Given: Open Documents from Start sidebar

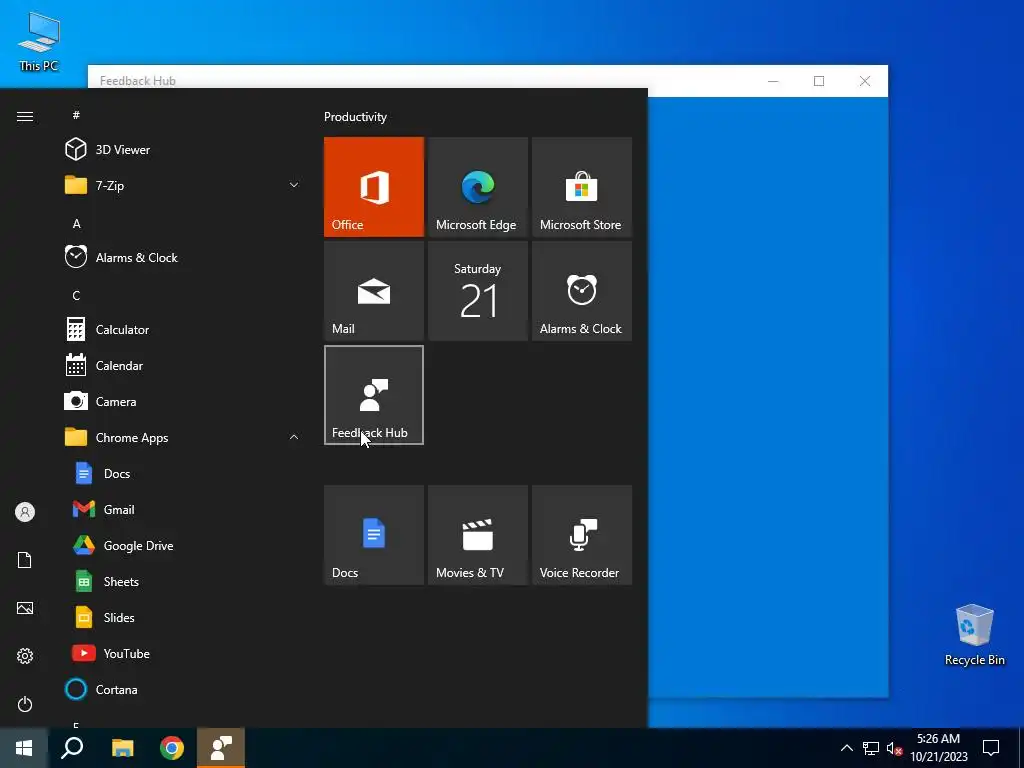Looking at the screenshot, I should pos(25,560).
